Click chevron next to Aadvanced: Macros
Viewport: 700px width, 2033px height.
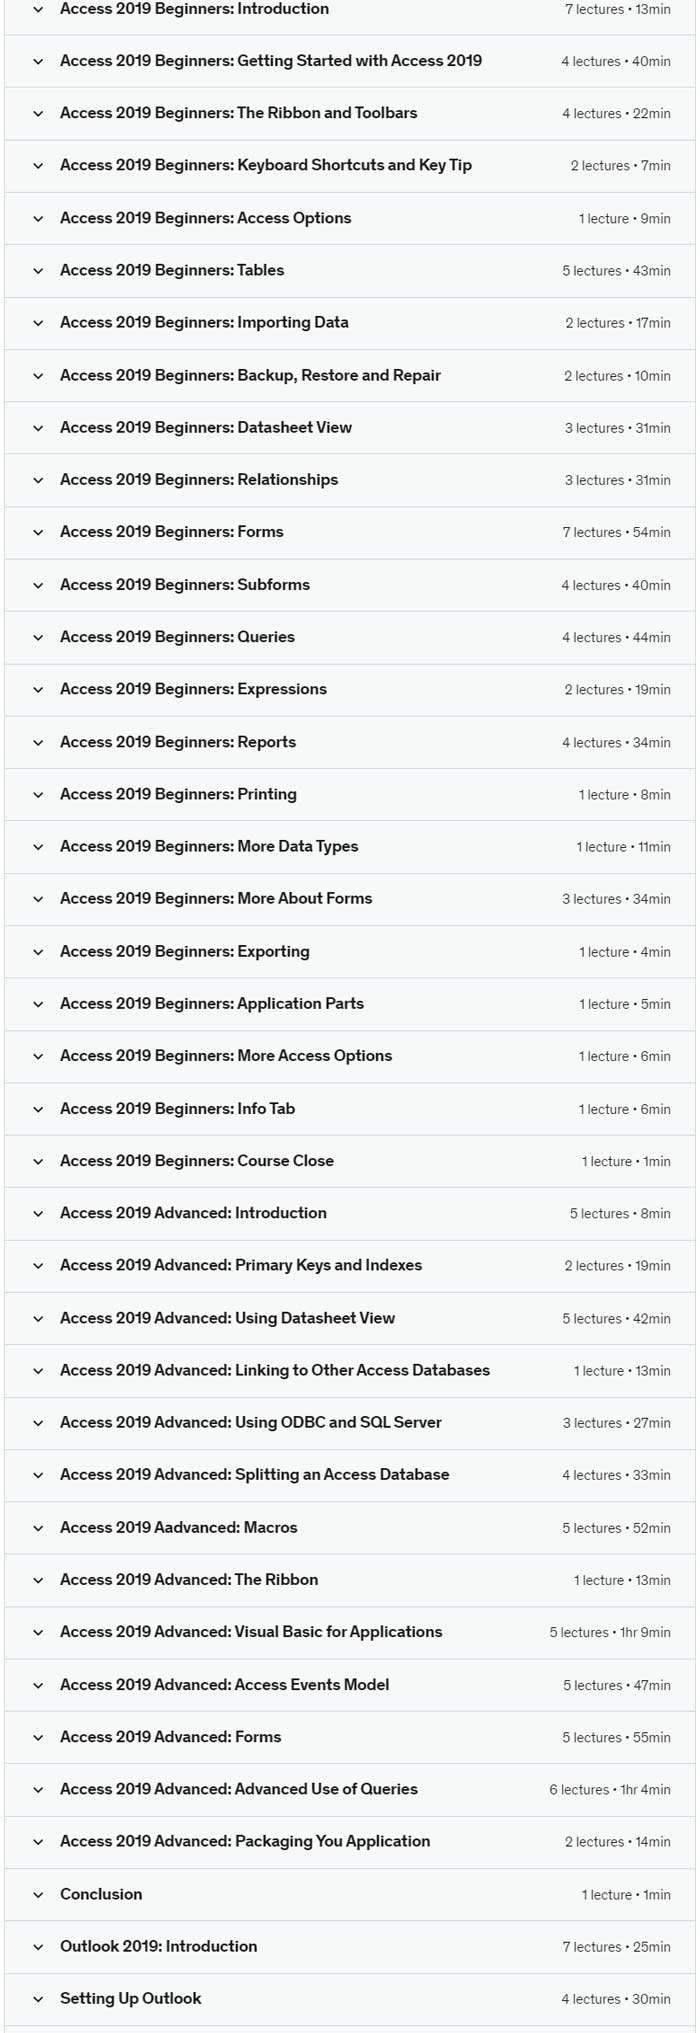pyautogui.click(x=38, y=1528)
